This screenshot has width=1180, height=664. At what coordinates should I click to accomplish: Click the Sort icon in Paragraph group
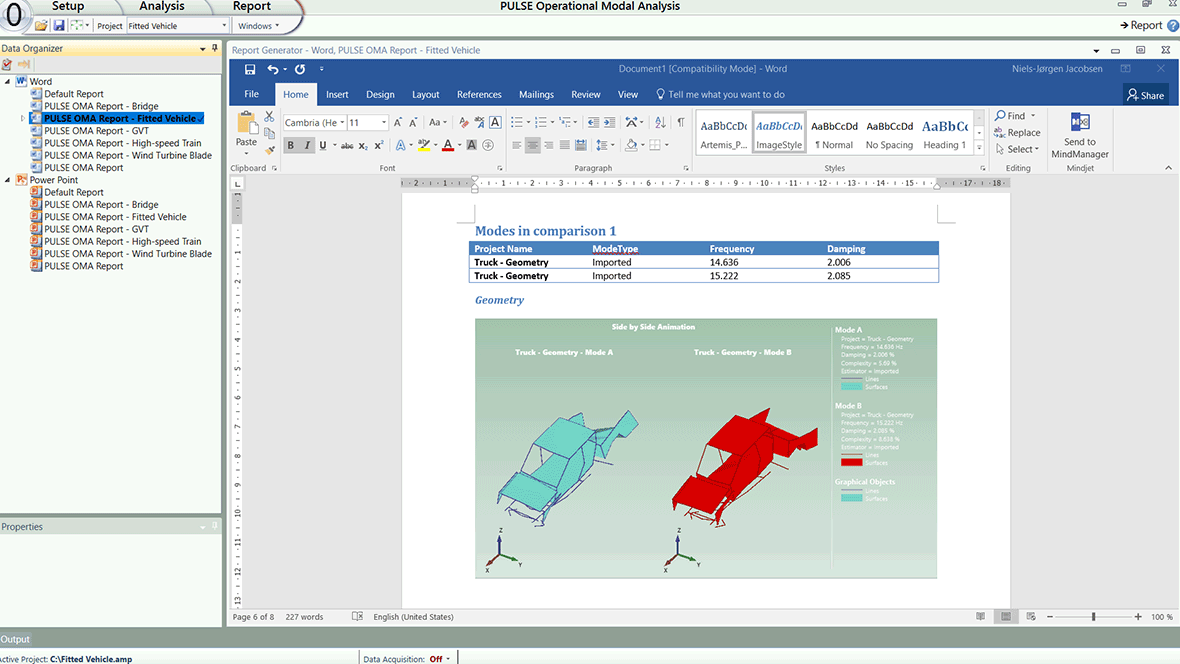pyautogui.click(x=660, y=122)
